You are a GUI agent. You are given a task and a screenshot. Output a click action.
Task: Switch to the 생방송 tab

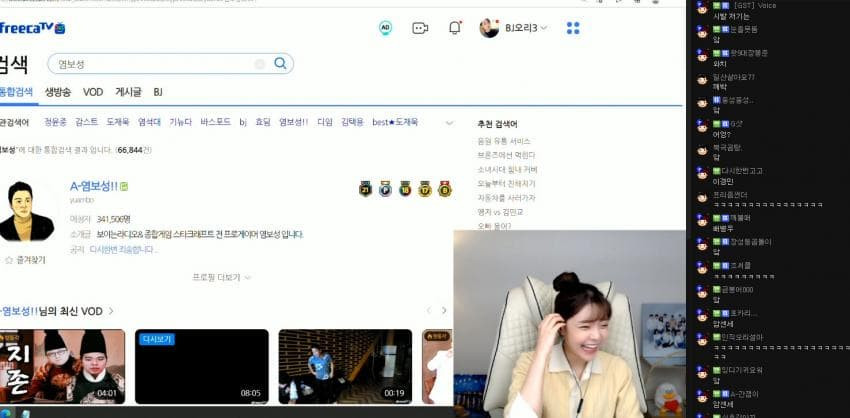(58, 92)
